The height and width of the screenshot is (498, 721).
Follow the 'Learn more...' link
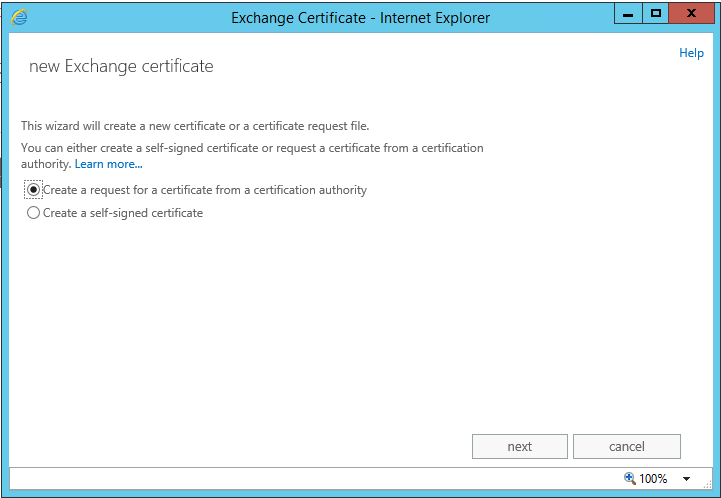[x=108, y=164]
